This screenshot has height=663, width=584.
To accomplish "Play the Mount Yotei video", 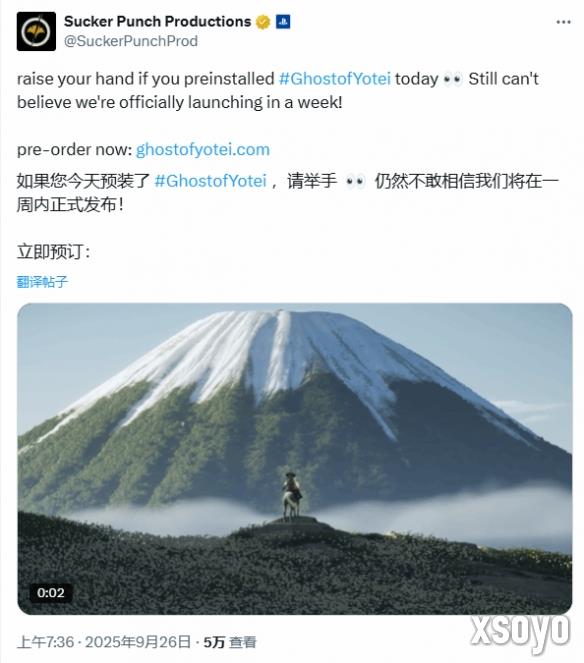I will point(294,458).
